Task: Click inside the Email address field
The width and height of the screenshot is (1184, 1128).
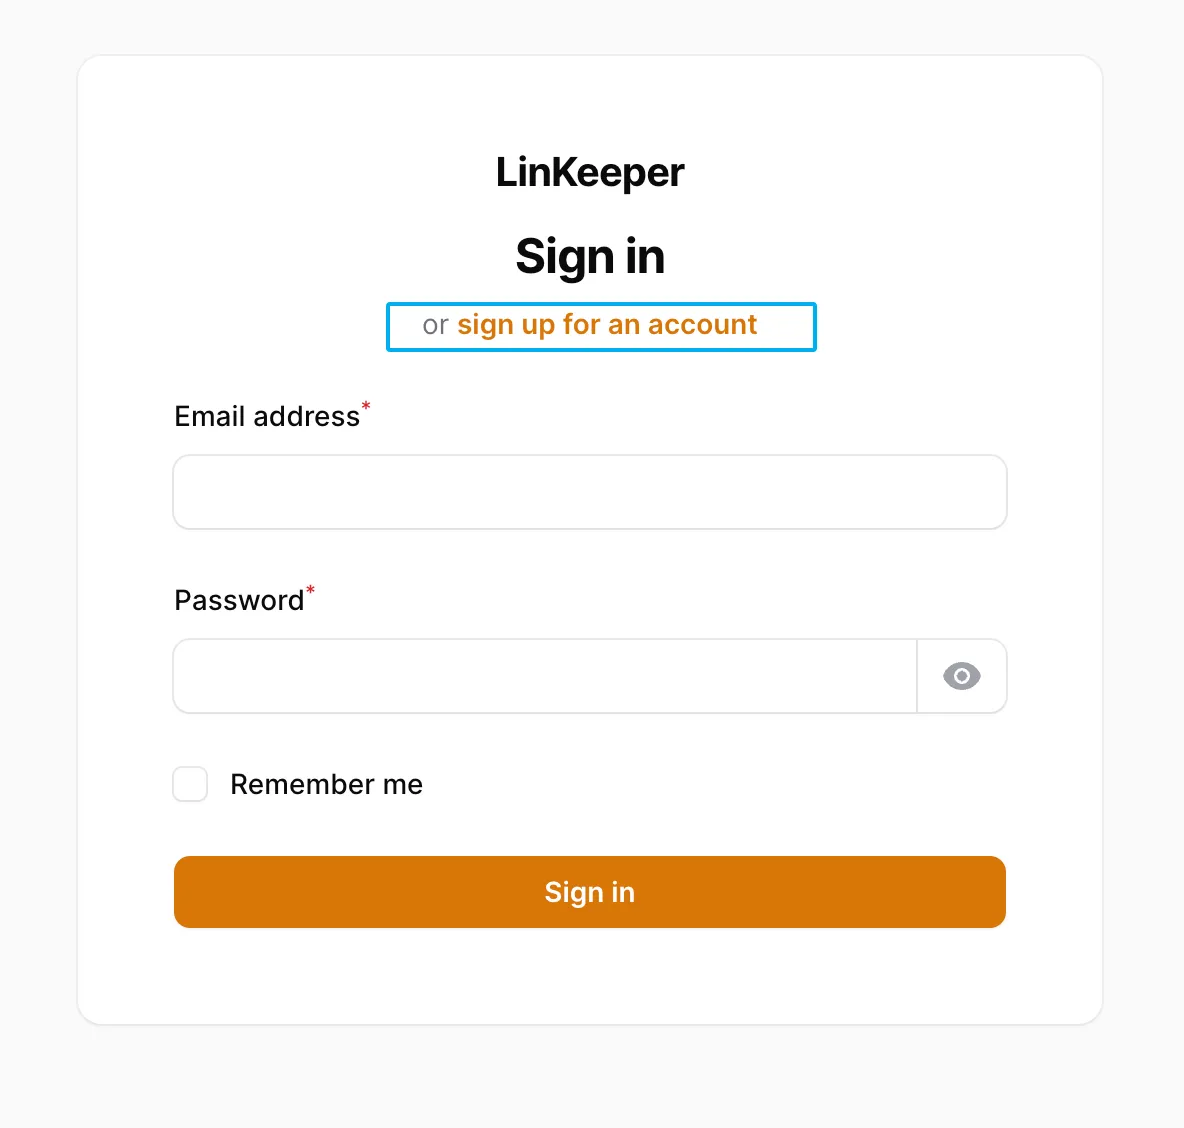Action: (589, 491)
